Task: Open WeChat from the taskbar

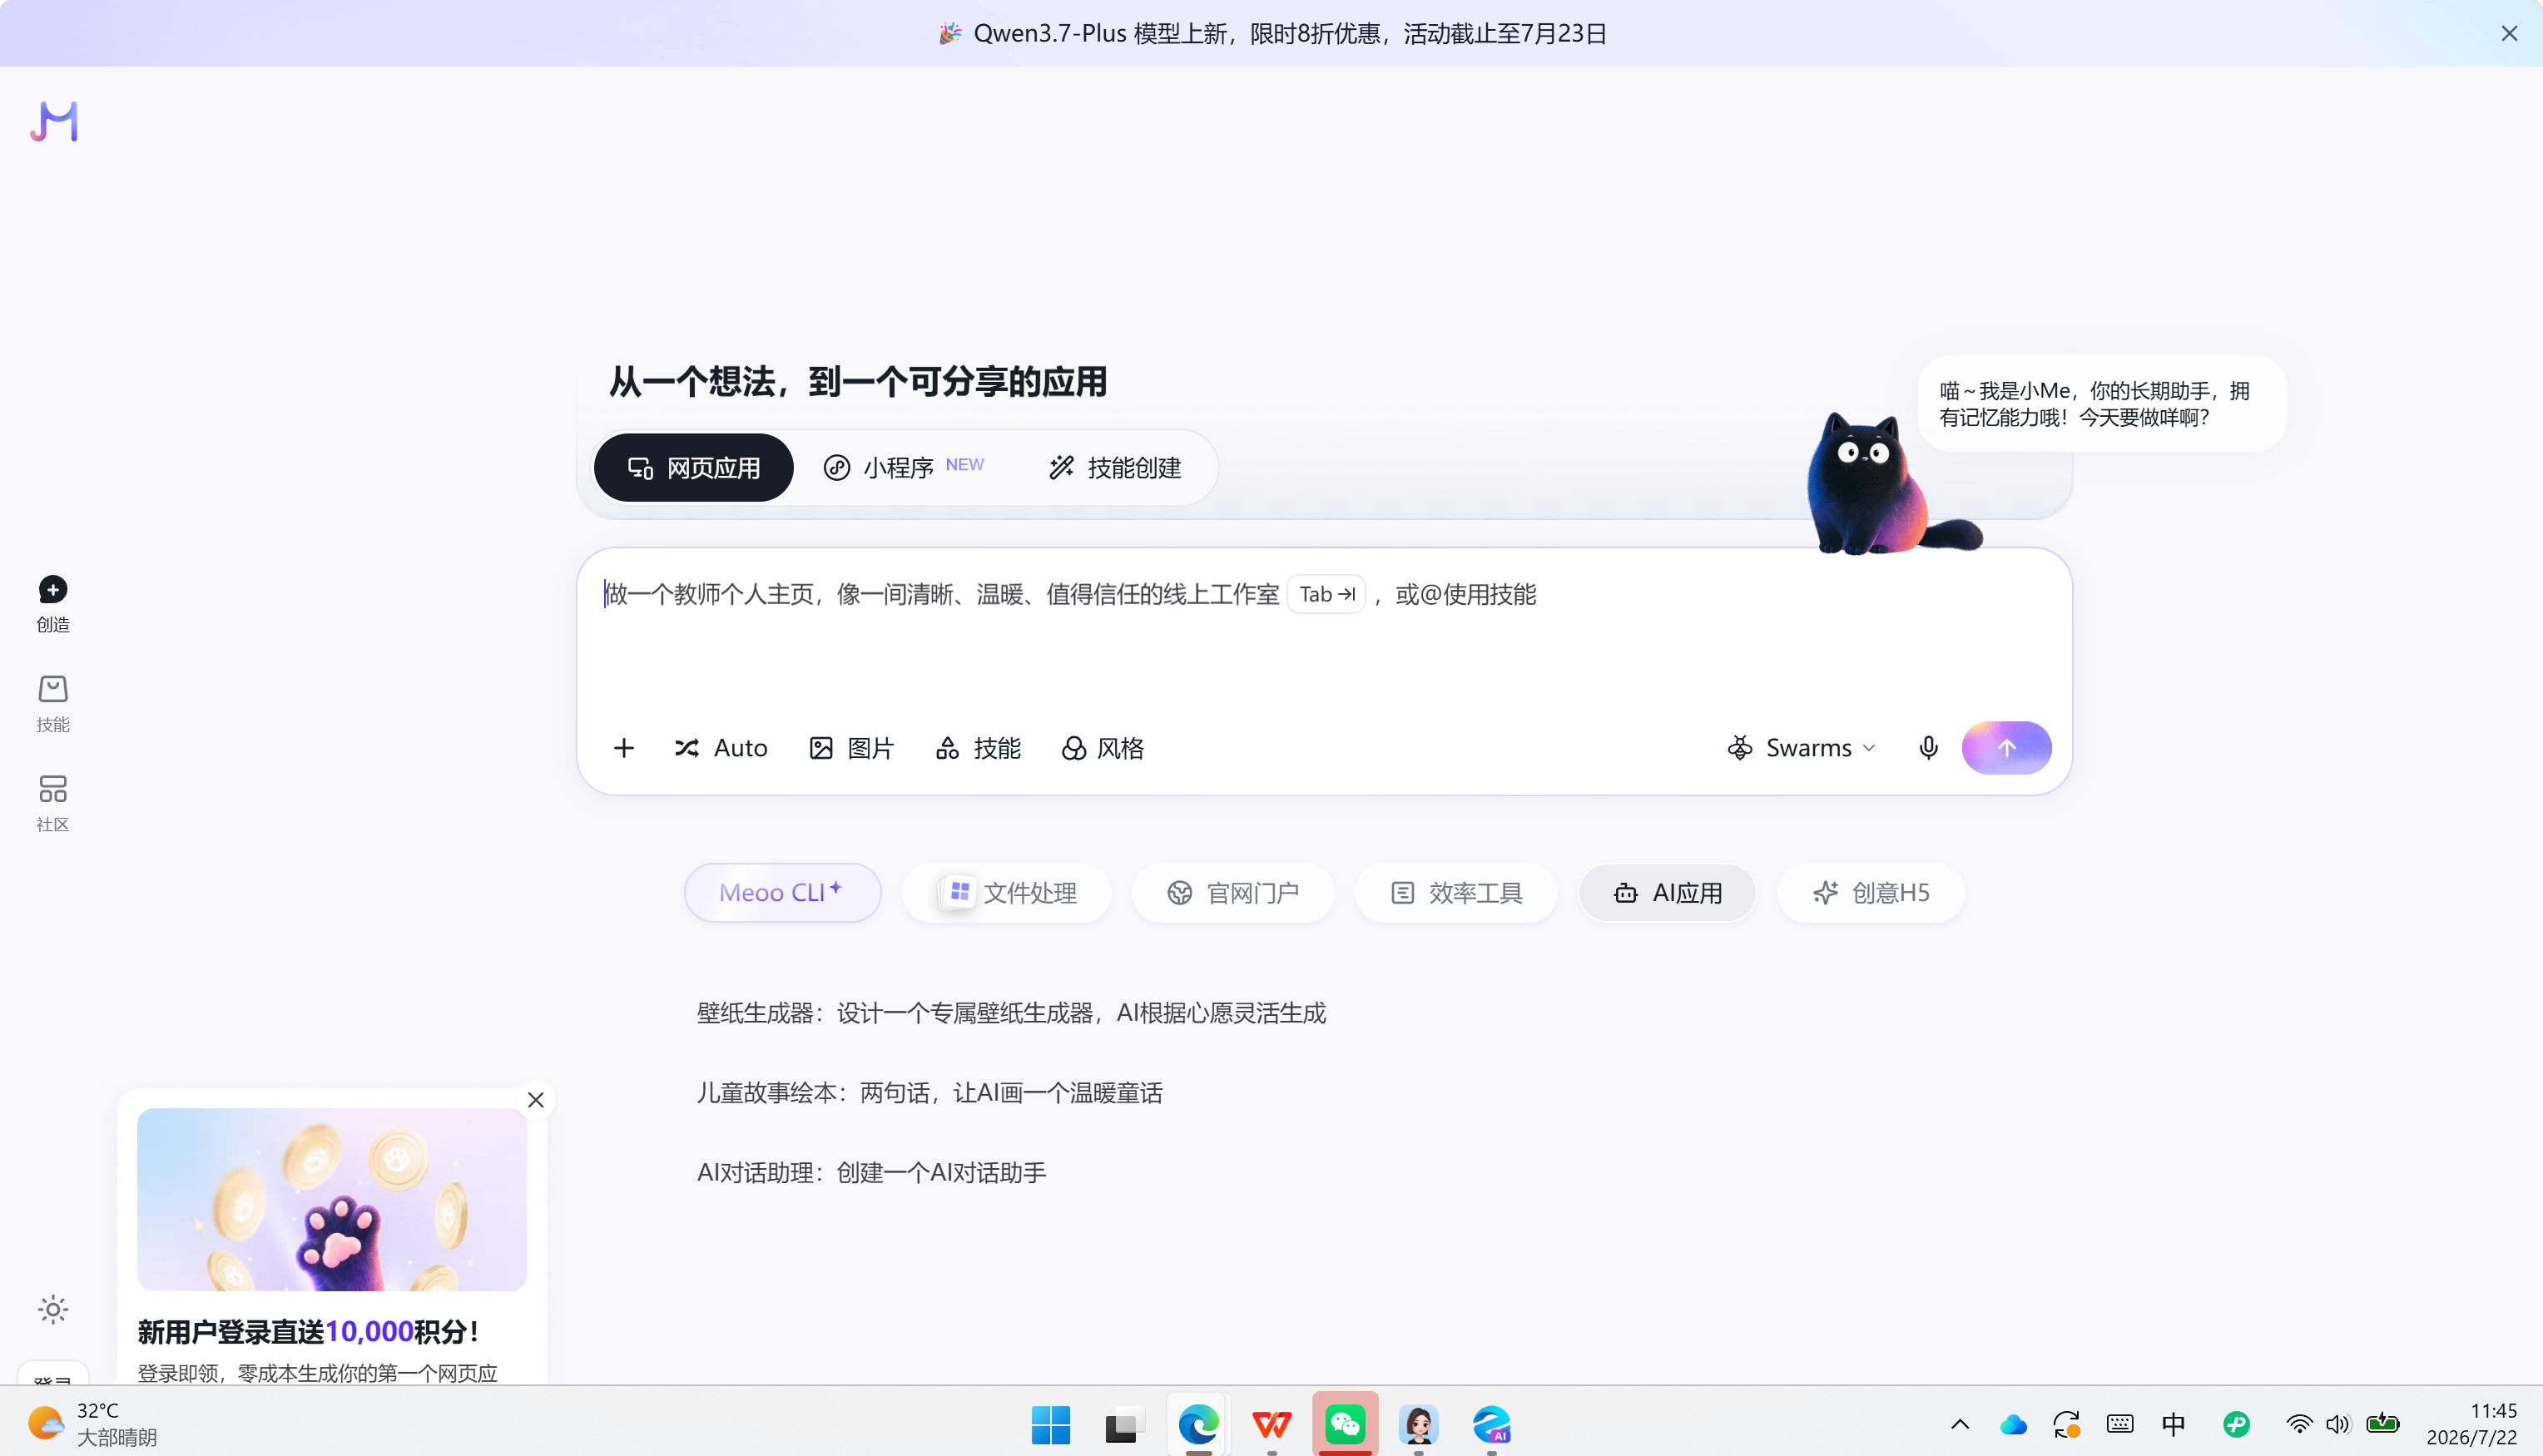Action: (1345, 1424)
